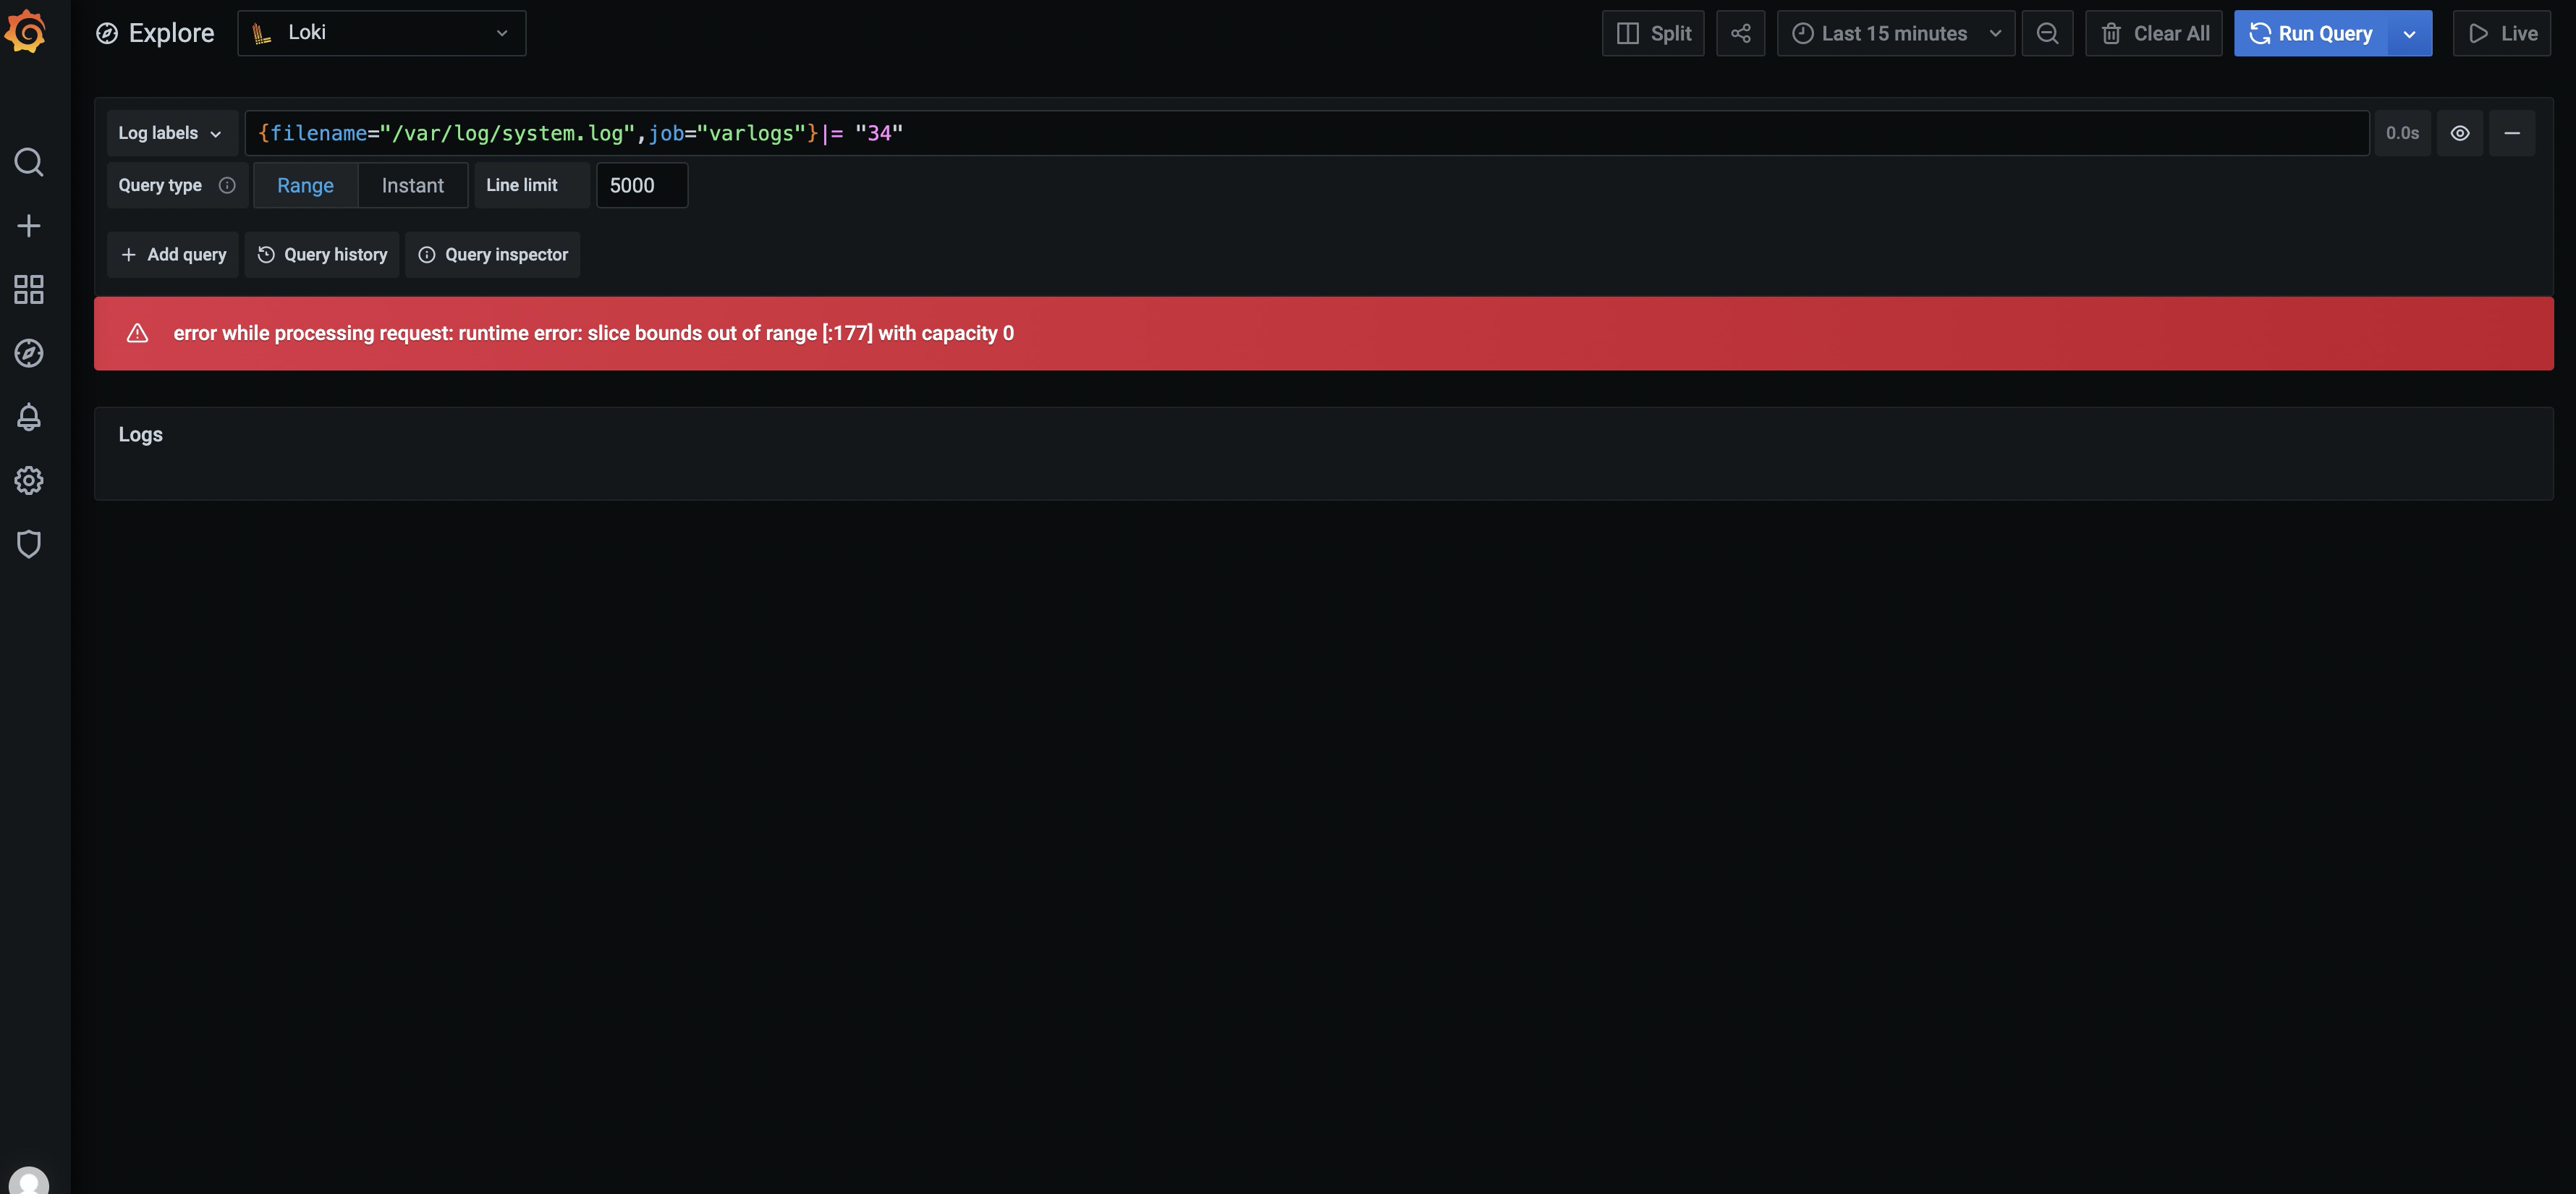Keep query type on Range
This screenshot has width=2576, height=1194.
[x=305, y=185]
